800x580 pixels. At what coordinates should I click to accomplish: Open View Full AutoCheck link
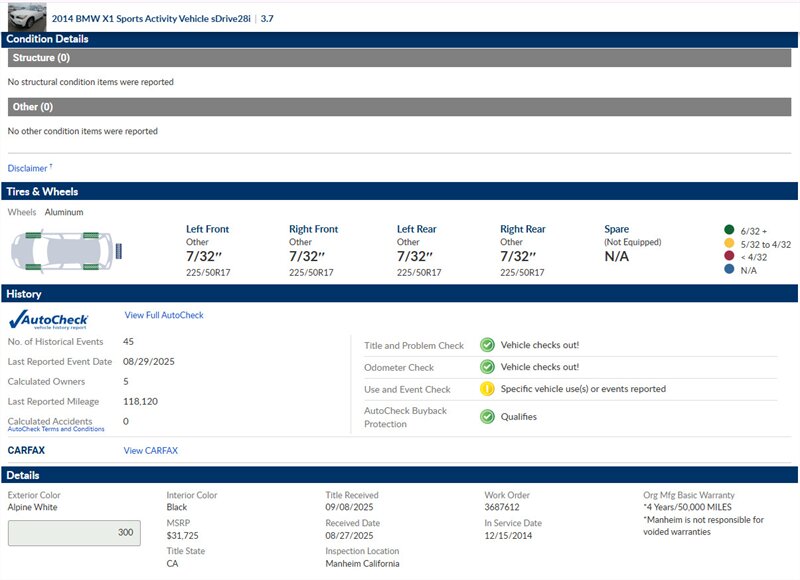pos(164,315)
